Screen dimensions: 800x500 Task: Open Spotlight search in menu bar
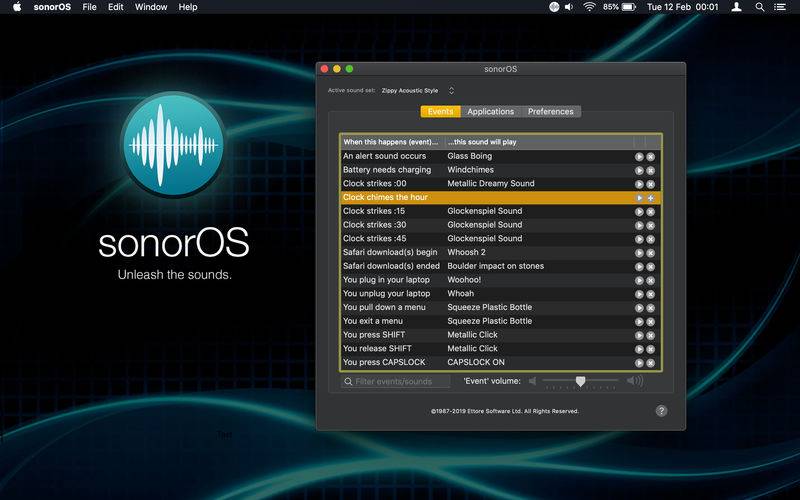coord(760,7)
